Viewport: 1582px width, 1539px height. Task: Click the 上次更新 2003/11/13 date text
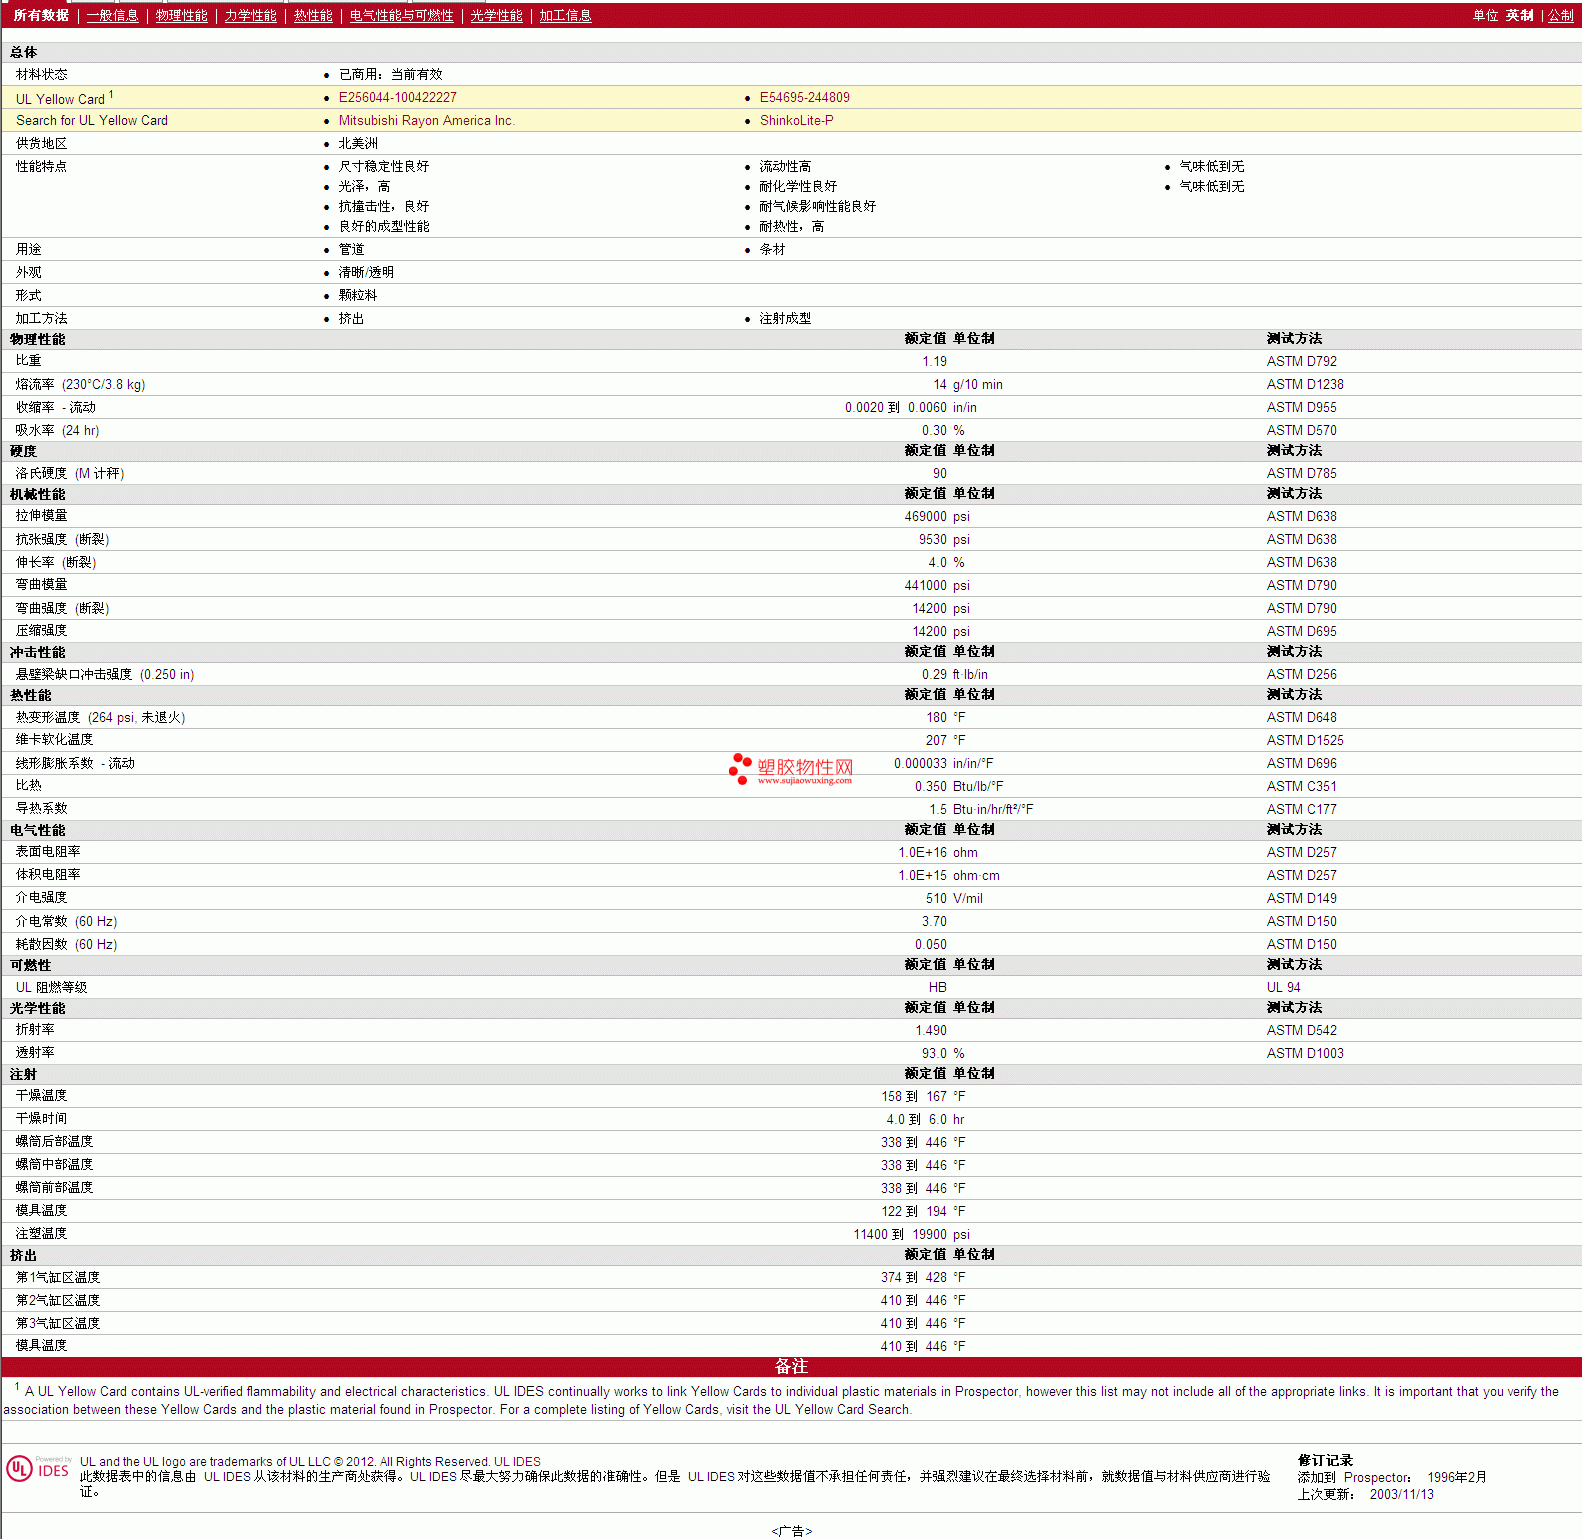pos(1366,1495)
